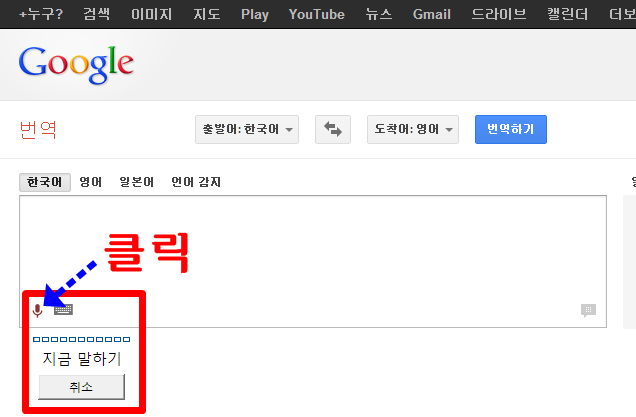The width and height of the screenshot is (636, 417).
Task: Select the 한국어 source language tab
Action: point(45,182)
